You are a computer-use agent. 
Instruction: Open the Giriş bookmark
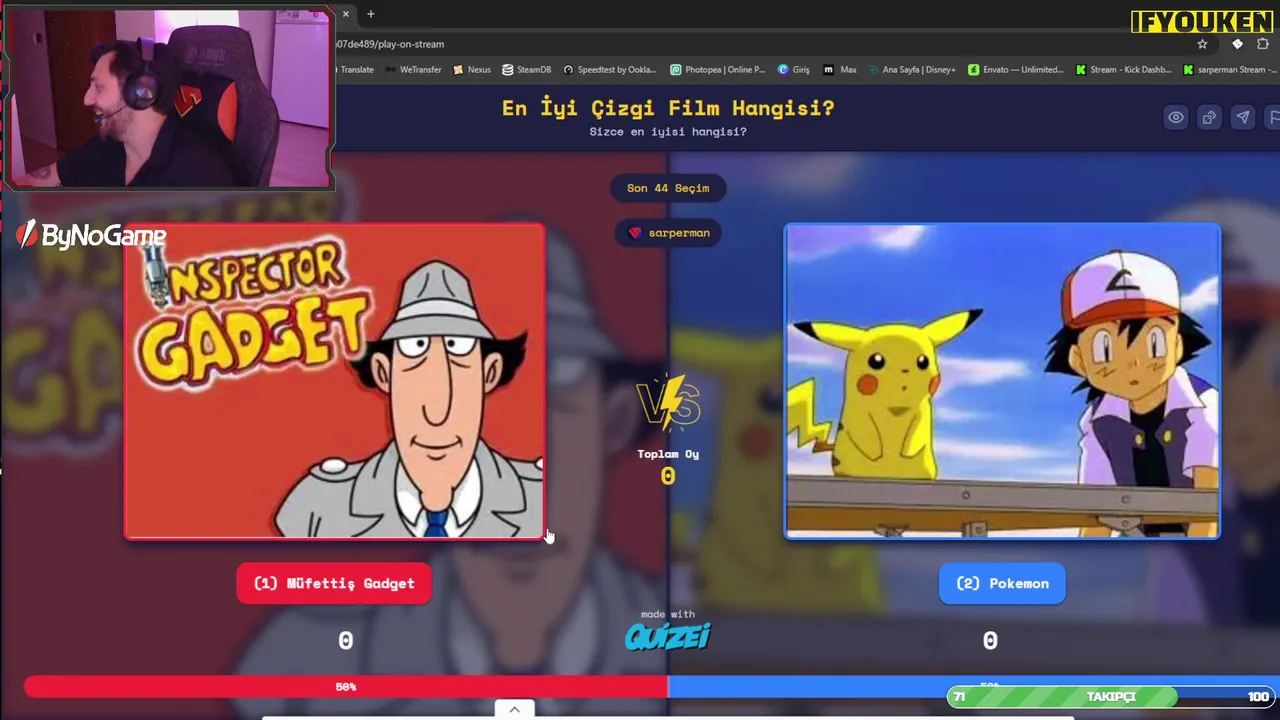pos(794,70)
